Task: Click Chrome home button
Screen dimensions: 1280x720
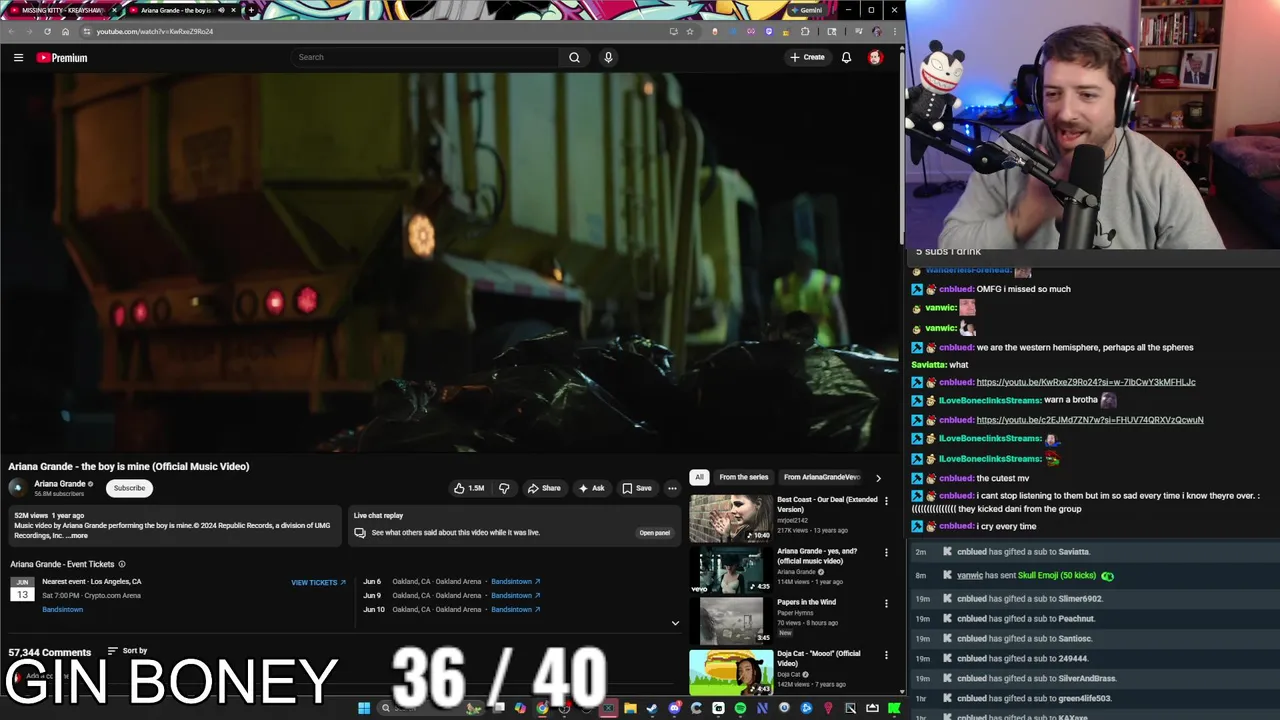Action: pyautogui.click(x=65, y=31)
